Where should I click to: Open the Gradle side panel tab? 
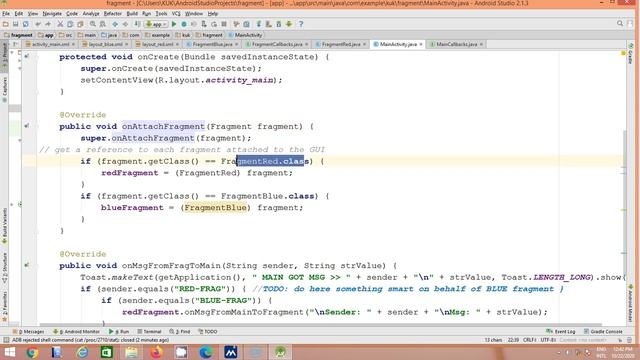631,54
